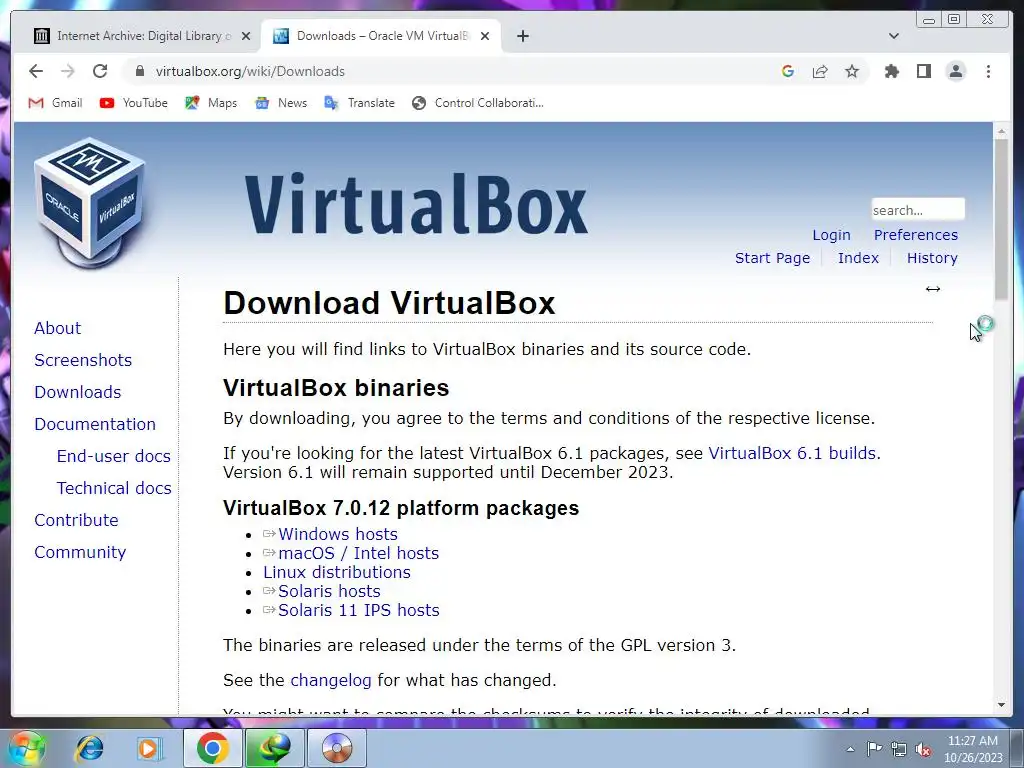
Task: Open the Control Collaborati... bookmark
Action: pos(477,103)
